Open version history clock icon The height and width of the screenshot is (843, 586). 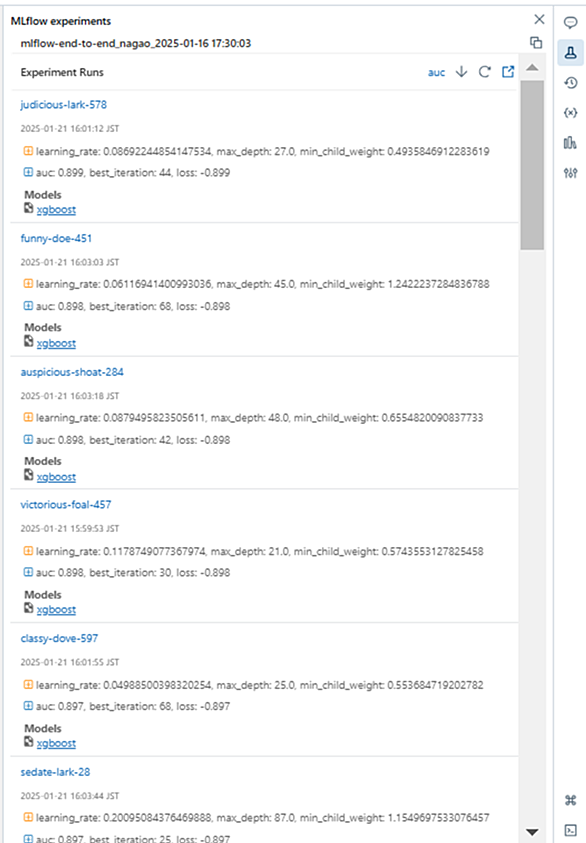[570, 83]
